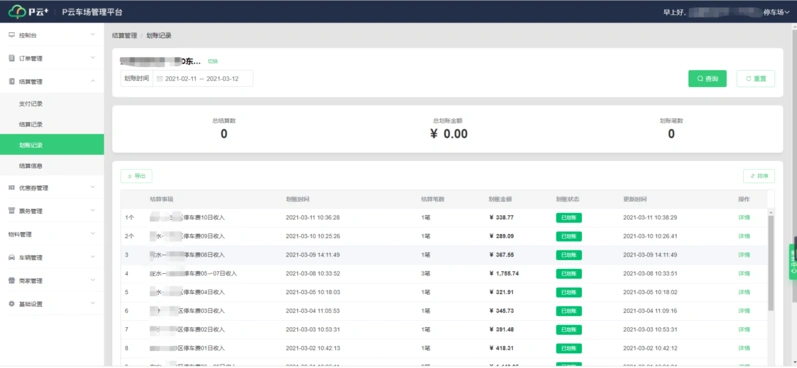797x368 pixels.
Task: Open 详情 for the 01日收入 row
Action: tap(744, 348)
